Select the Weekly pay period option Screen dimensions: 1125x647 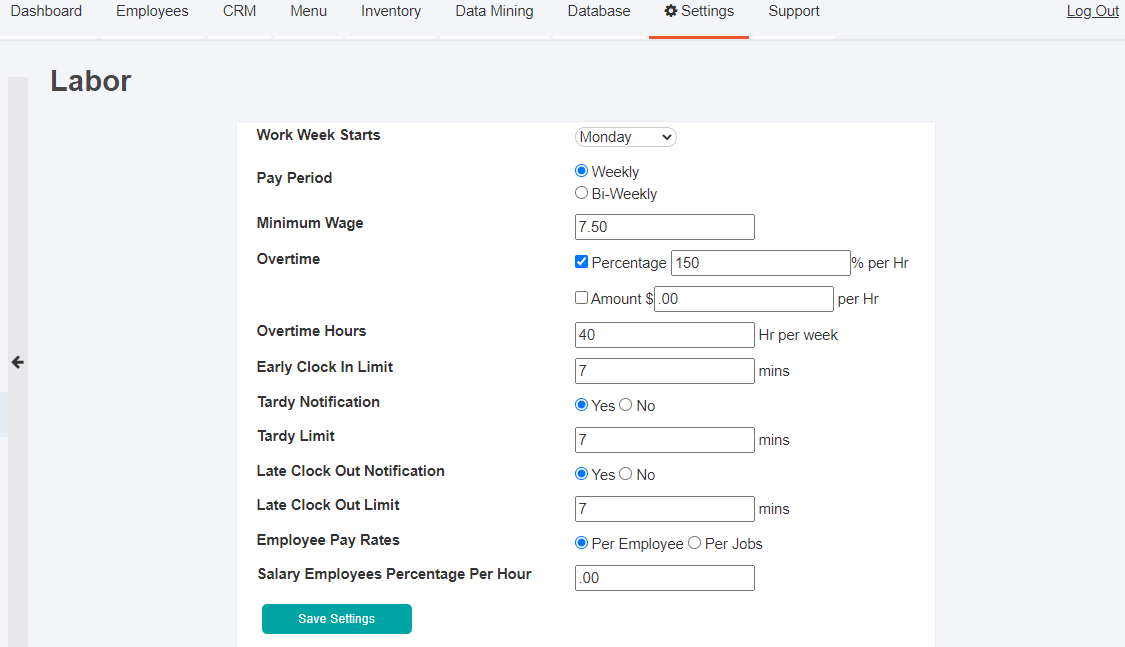pos(582,171)
